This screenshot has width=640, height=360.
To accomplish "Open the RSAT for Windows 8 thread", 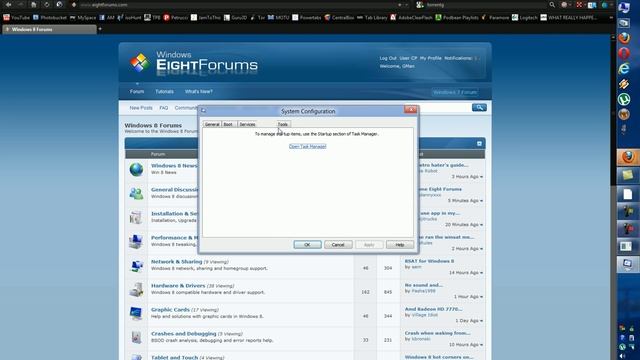I will click(429, 261).
